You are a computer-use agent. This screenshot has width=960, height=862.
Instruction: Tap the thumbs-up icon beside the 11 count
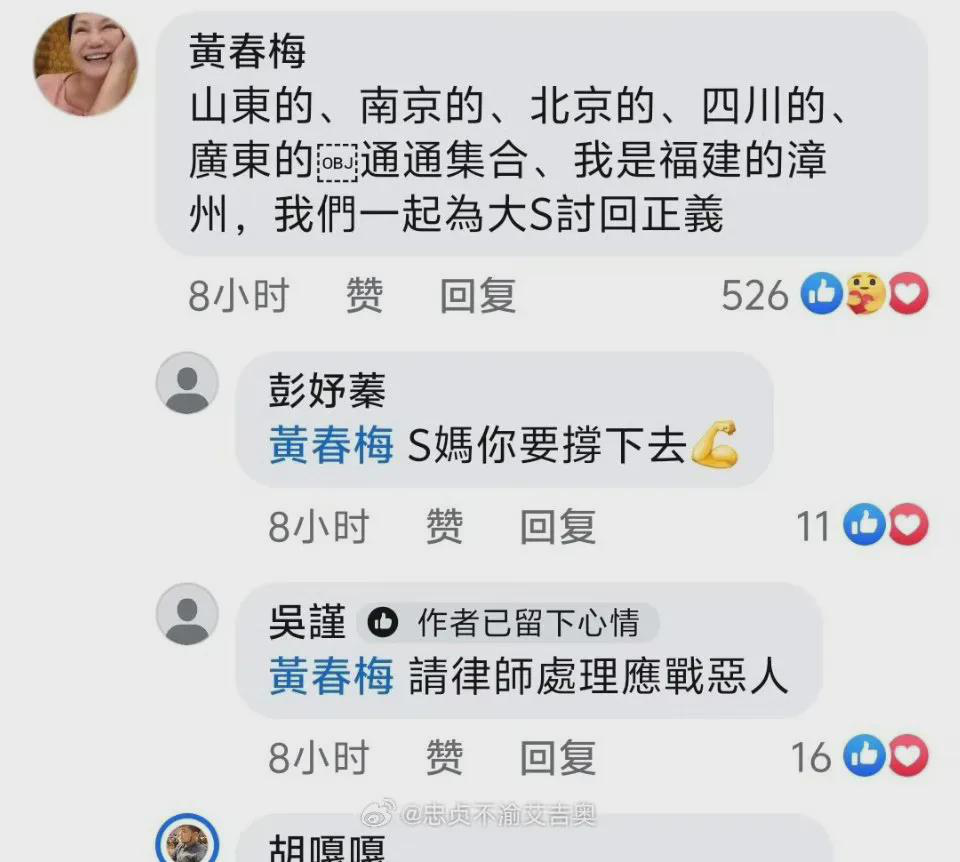click(x=864, y=525)
